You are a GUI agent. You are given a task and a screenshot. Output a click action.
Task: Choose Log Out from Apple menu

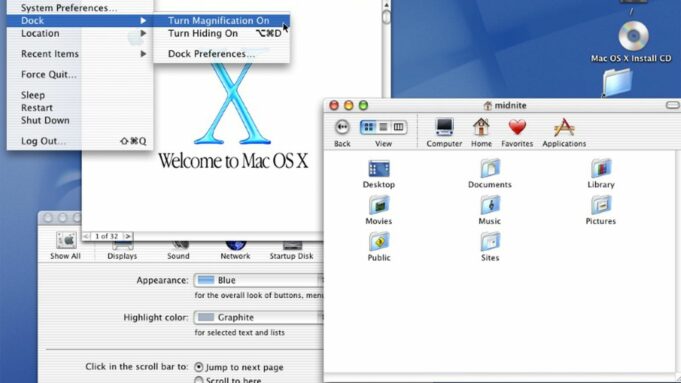tap(80, 141)
